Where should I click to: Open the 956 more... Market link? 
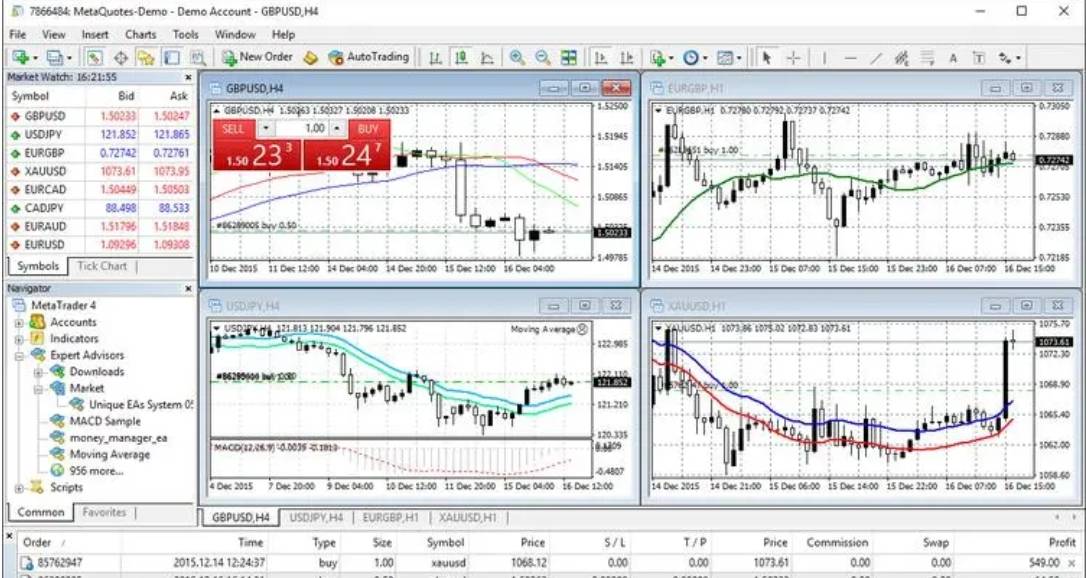pos(96,471)
